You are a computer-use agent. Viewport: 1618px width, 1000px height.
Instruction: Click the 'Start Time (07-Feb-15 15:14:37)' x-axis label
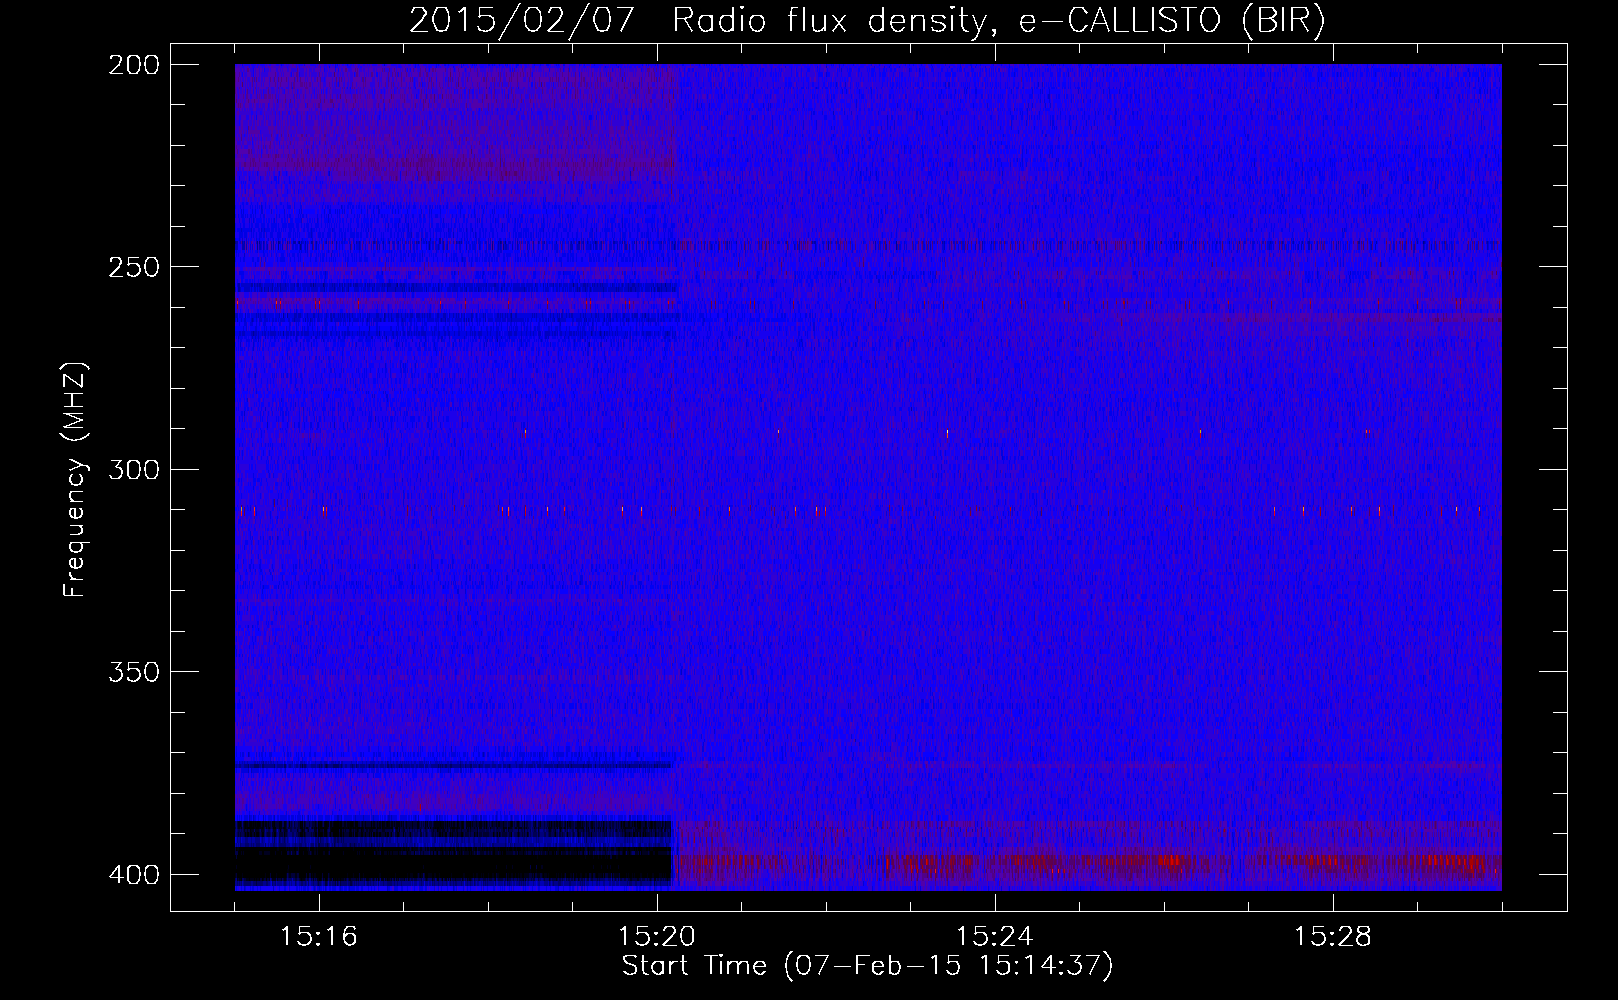click(867, 966)
